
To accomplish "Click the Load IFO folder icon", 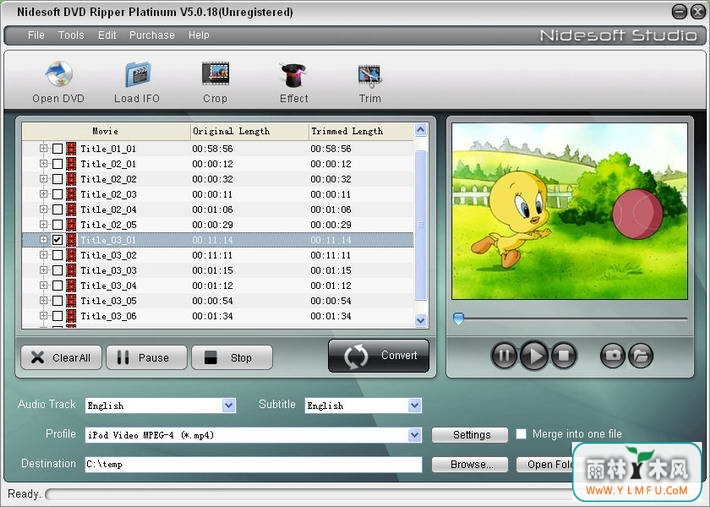I will click(137, 75).
